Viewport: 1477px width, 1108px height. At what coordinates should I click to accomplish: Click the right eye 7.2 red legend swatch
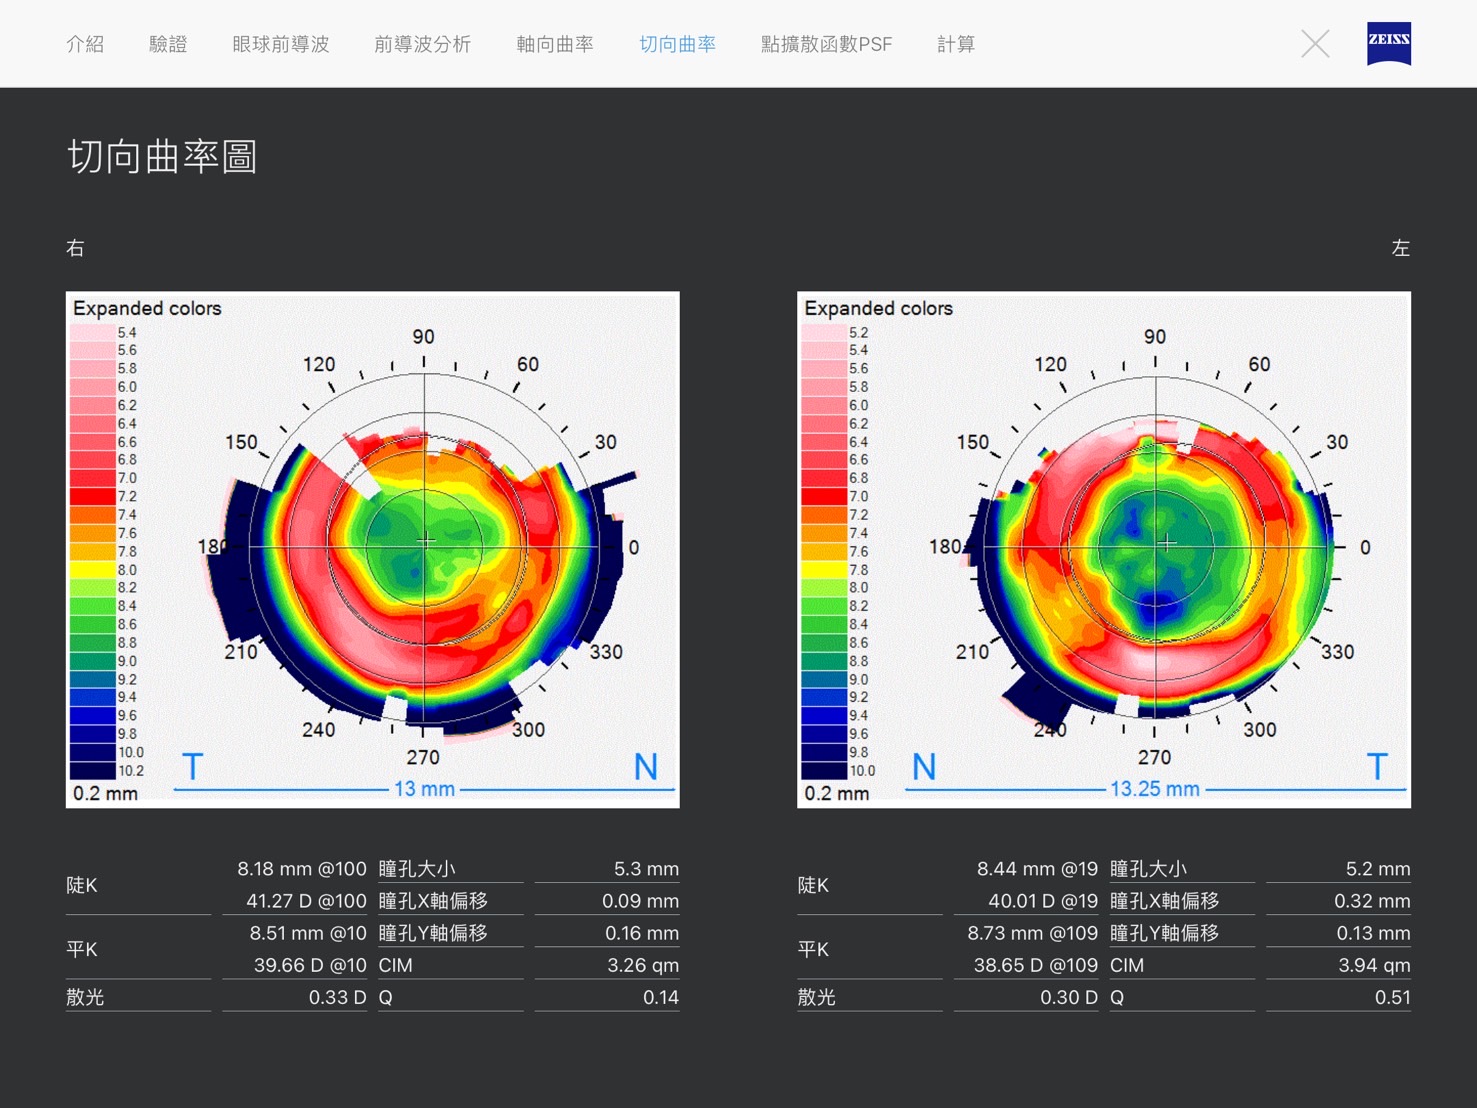pos(92,496)
